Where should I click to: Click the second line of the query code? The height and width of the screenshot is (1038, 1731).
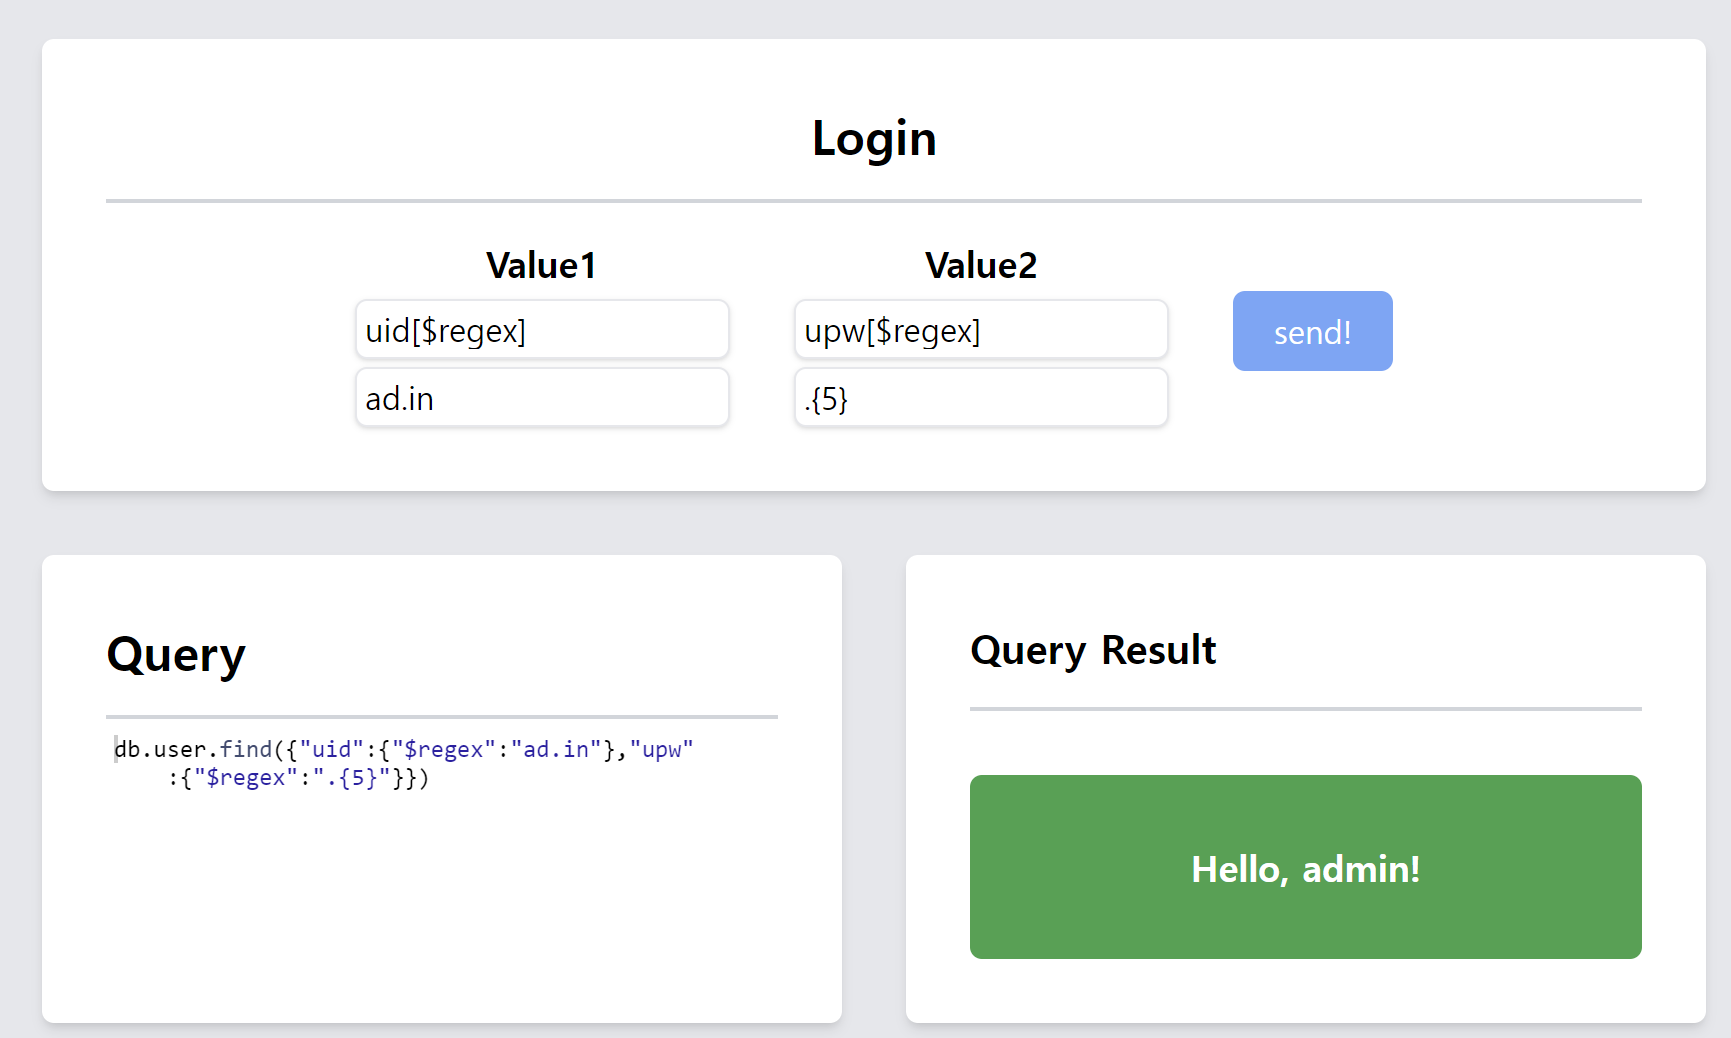(x=298, y=778)
